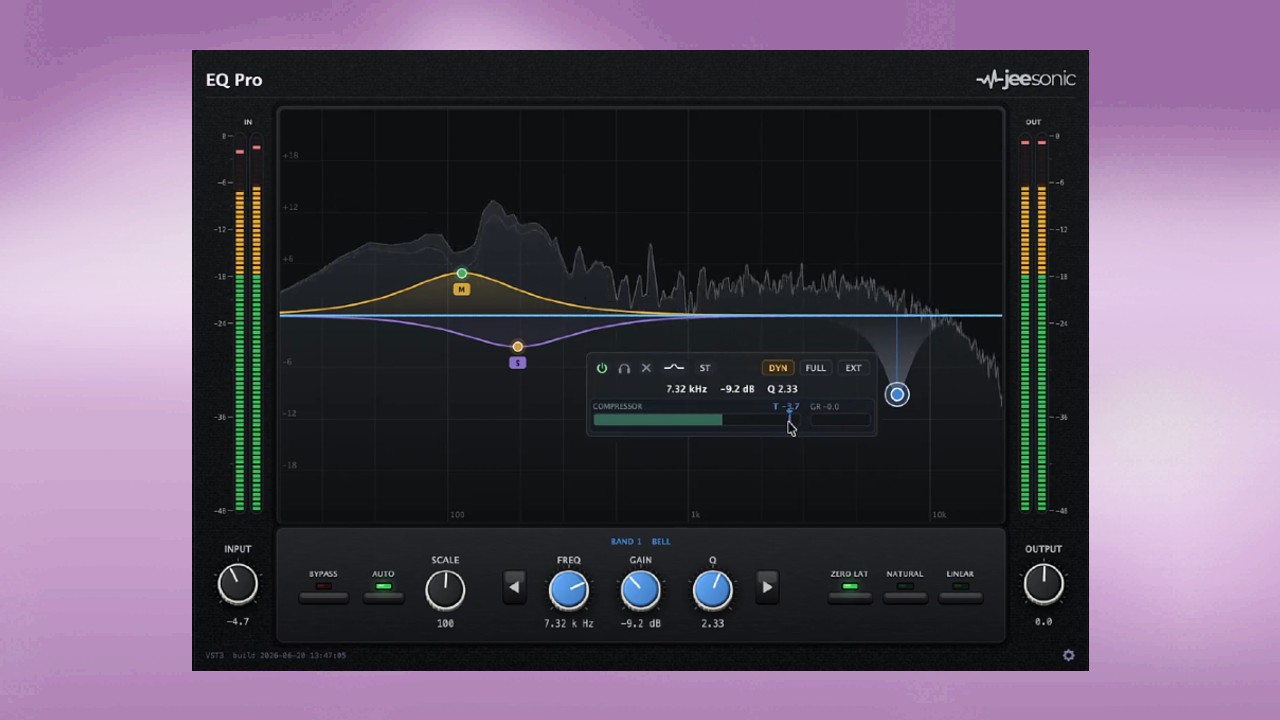Click the blue GAIN knob

coord(640,590)
